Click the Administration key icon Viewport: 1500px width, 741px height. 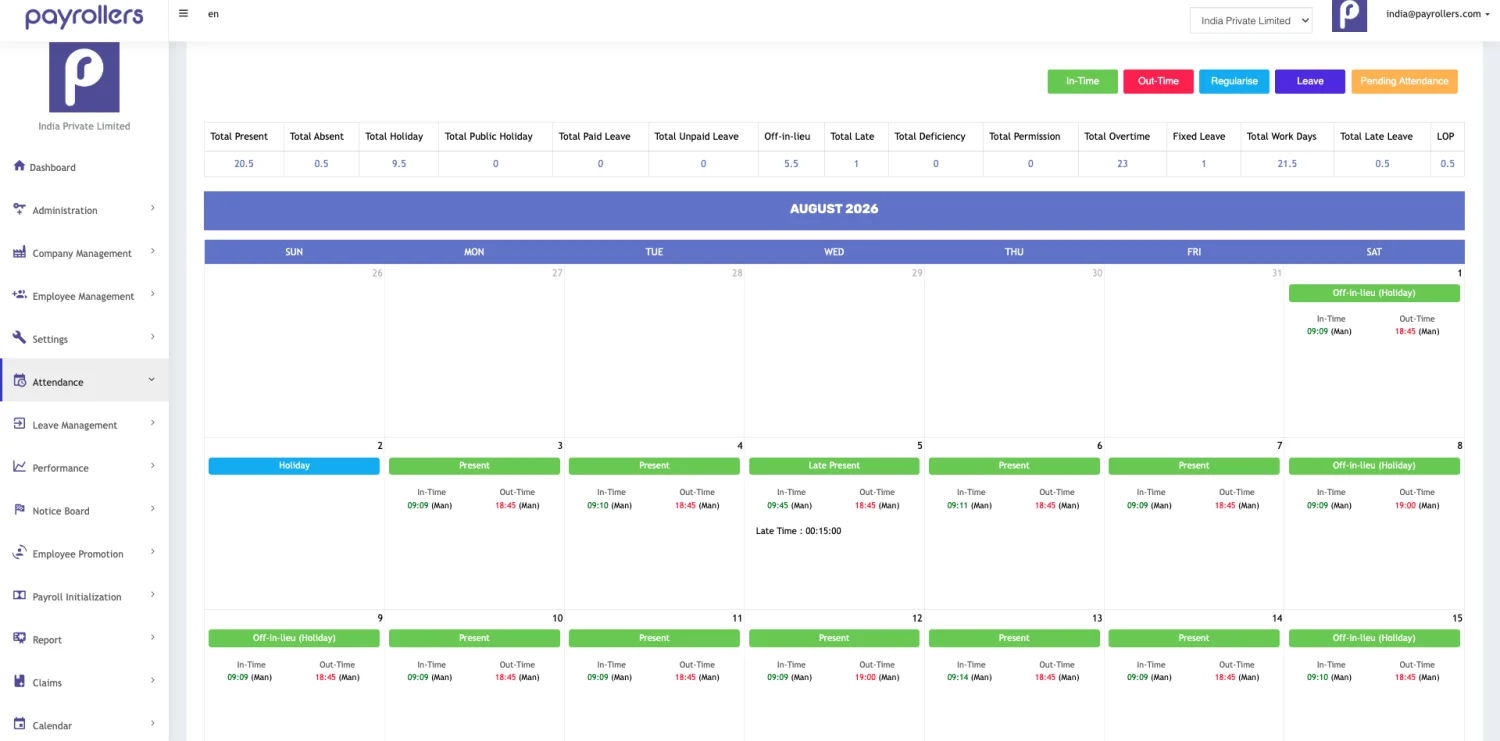point(19,209)
